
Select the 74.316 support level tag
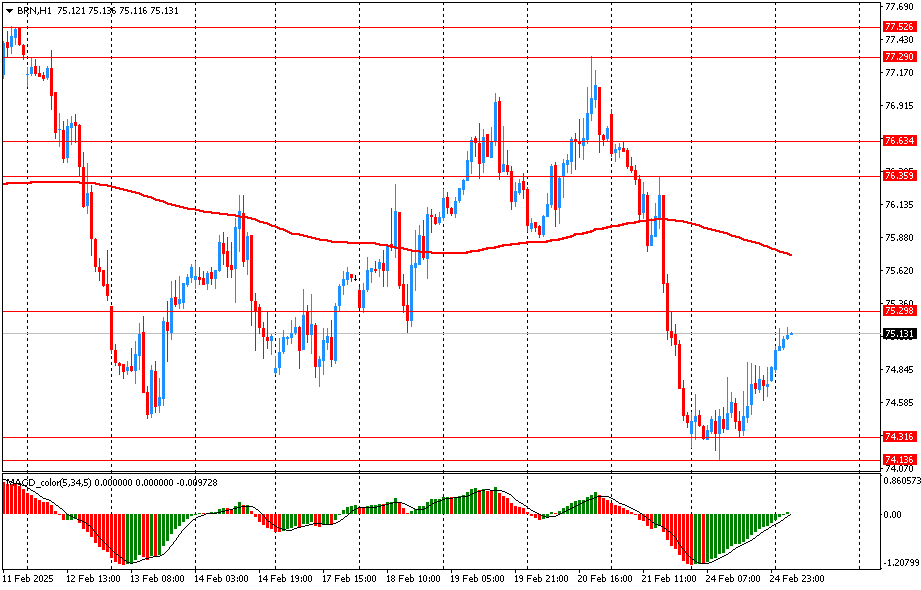coord(900,437)
